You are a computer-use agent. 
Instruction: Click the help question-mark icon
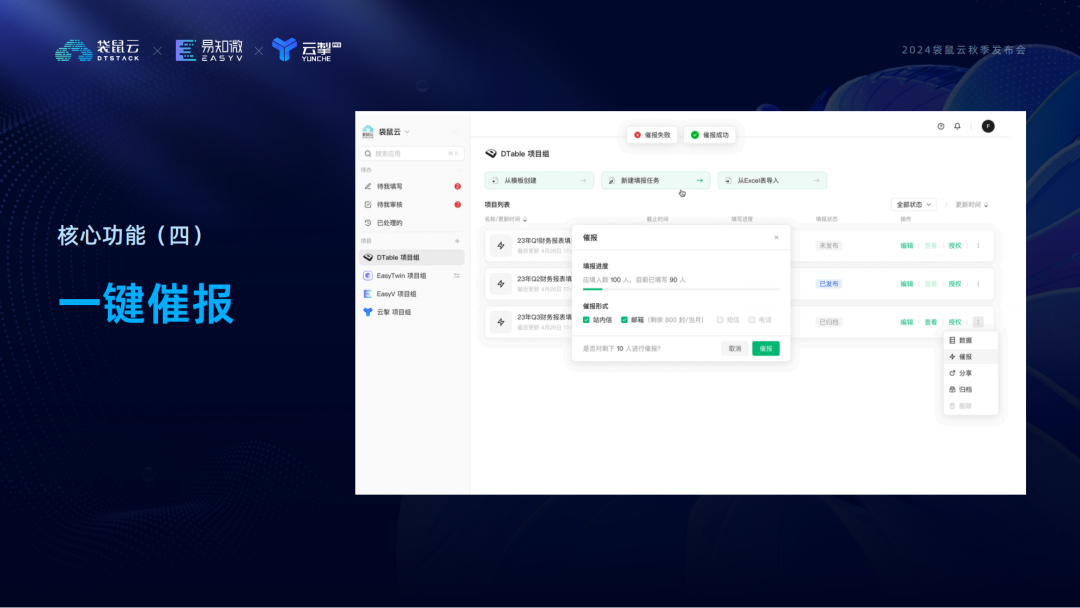(x=939, y=128)
